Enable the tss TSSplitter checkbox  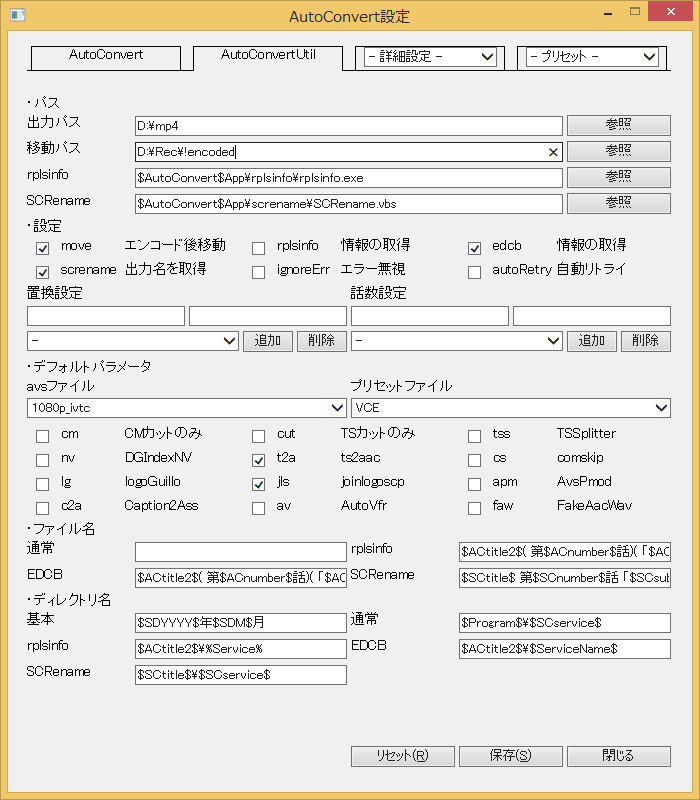[x=474, y=437]
